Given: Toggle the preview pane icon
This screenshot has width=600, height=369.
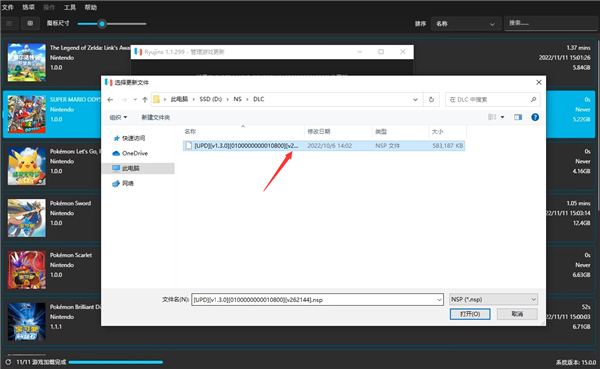Looking at the screenshot, I should pos(518,117).
